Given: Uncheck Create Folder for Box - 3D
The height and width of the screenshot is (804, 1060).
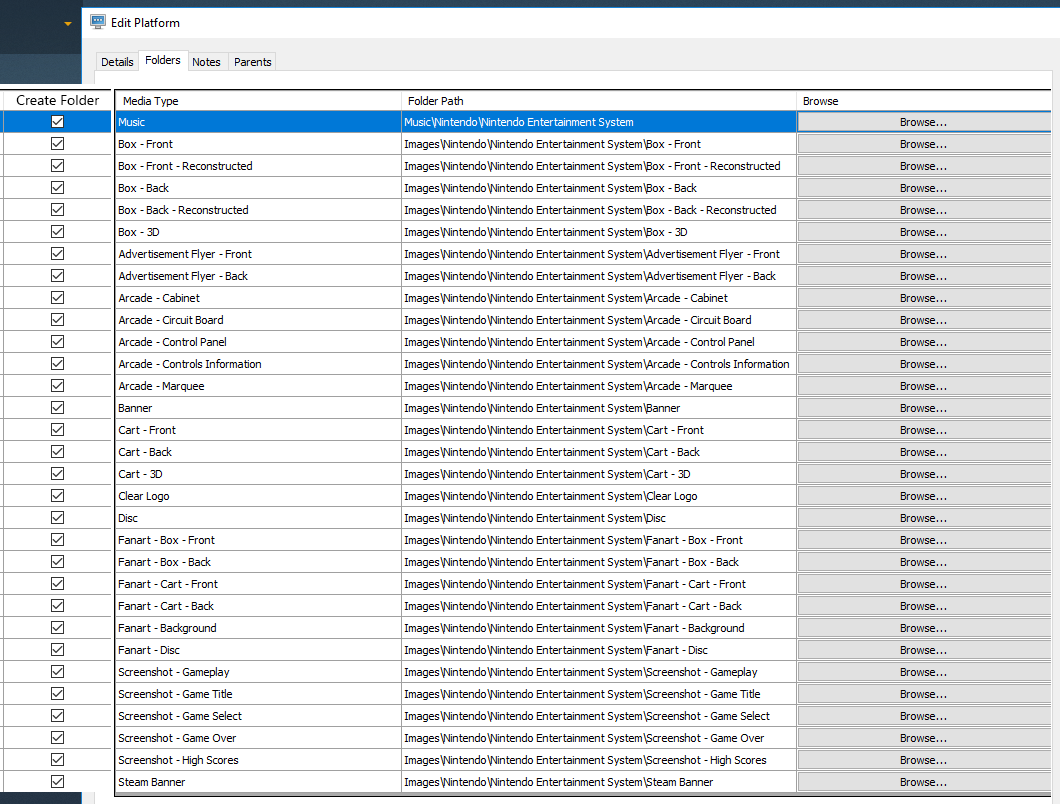Looking at the screenshot, I should pyautogui.click(x=57, y=232).
